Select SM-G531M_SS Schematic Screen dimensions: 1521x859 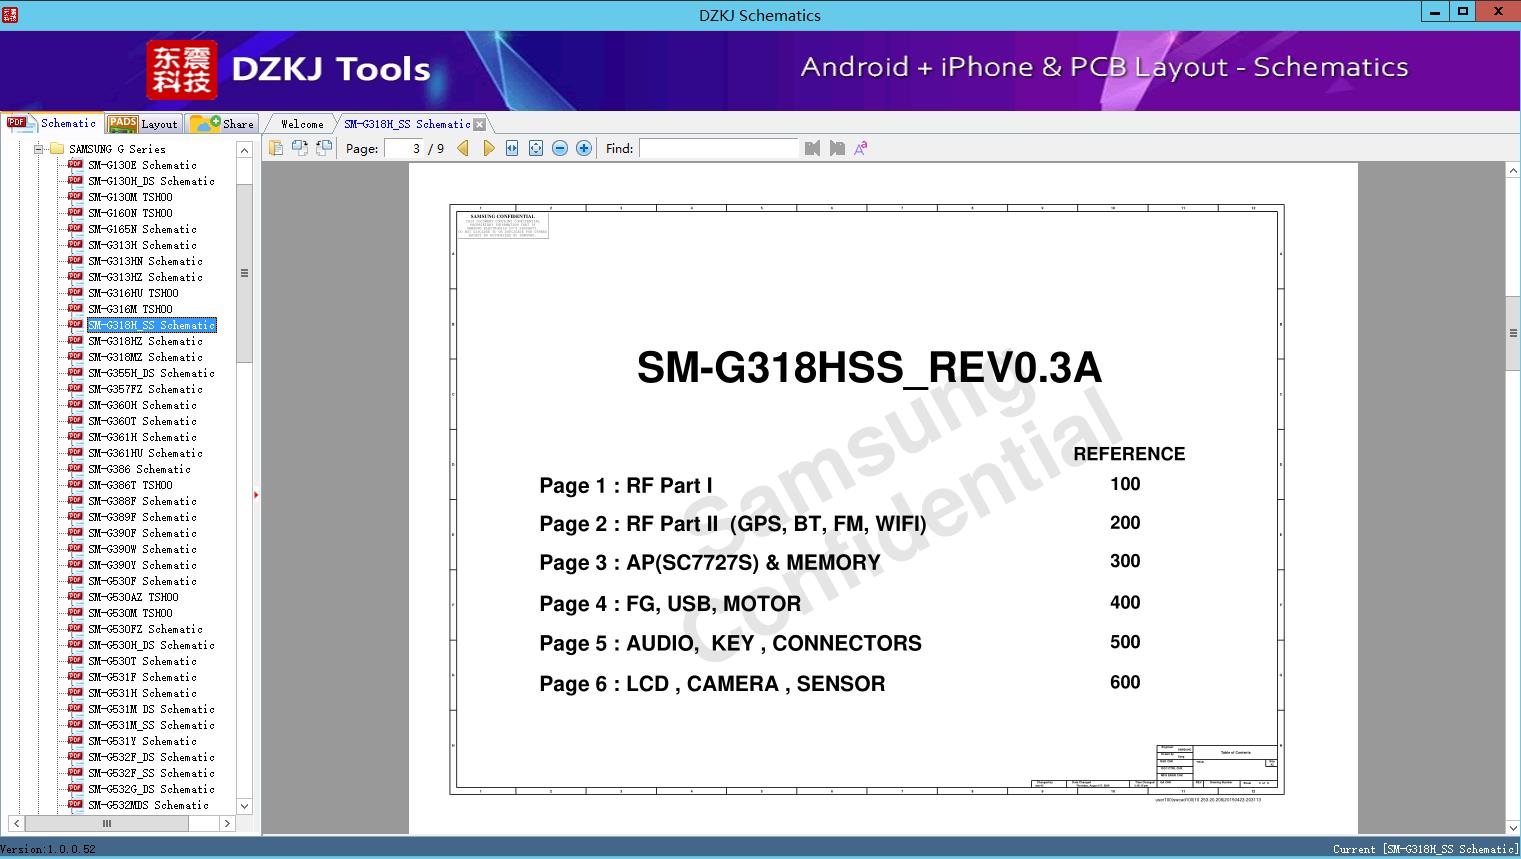[x=151, y=725]
